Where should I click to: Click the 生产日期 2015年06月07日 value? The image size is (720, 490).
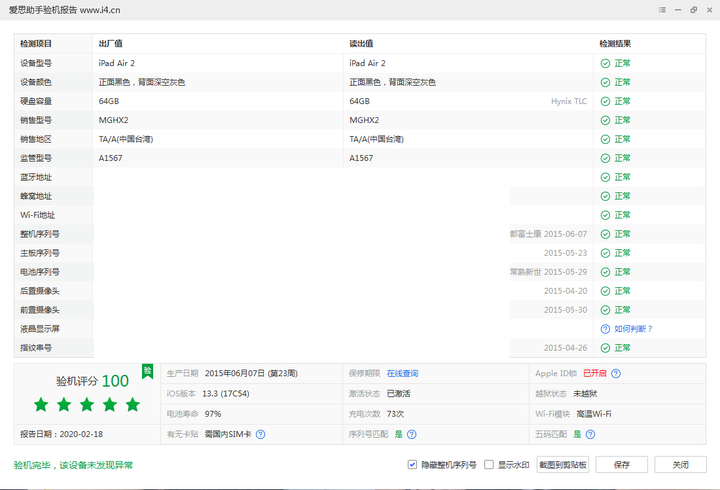[251, 373]
